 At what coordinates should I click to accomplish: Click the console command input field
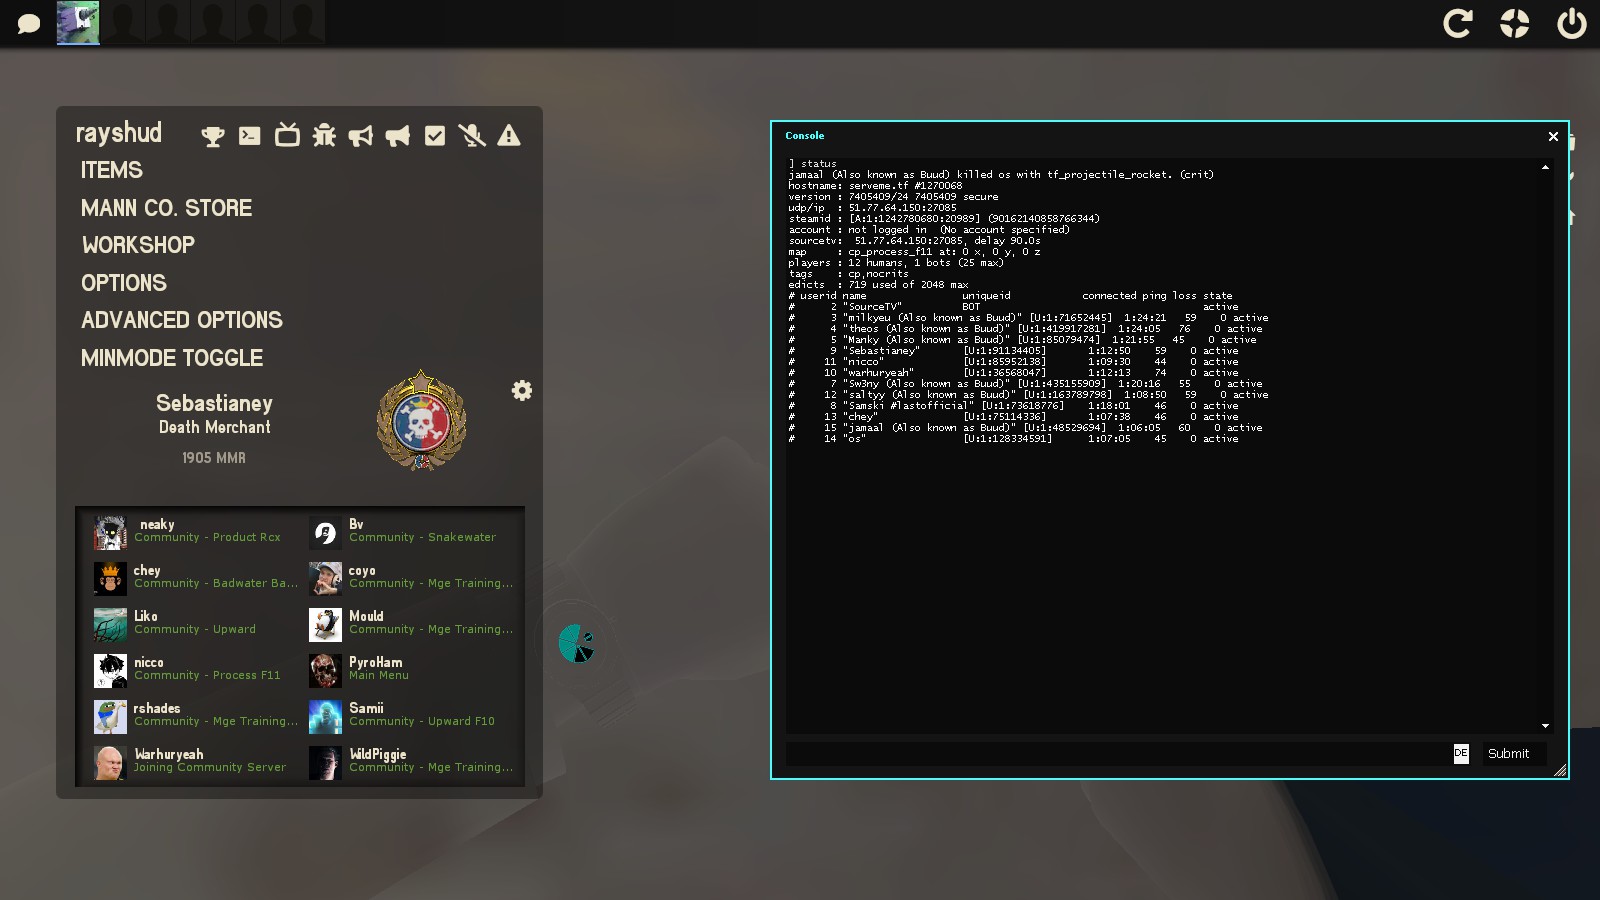click(x=1115, y=753)
